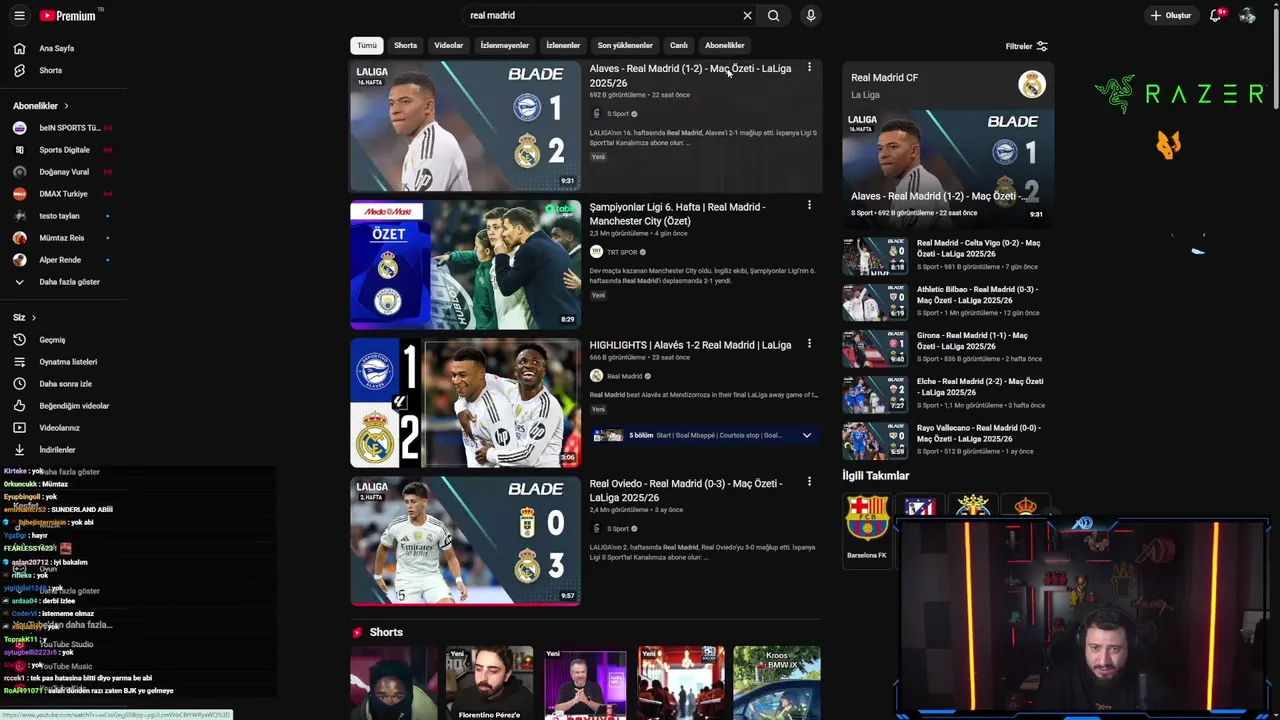Select the İzlenenler filter chip

[x=563, y=45]
